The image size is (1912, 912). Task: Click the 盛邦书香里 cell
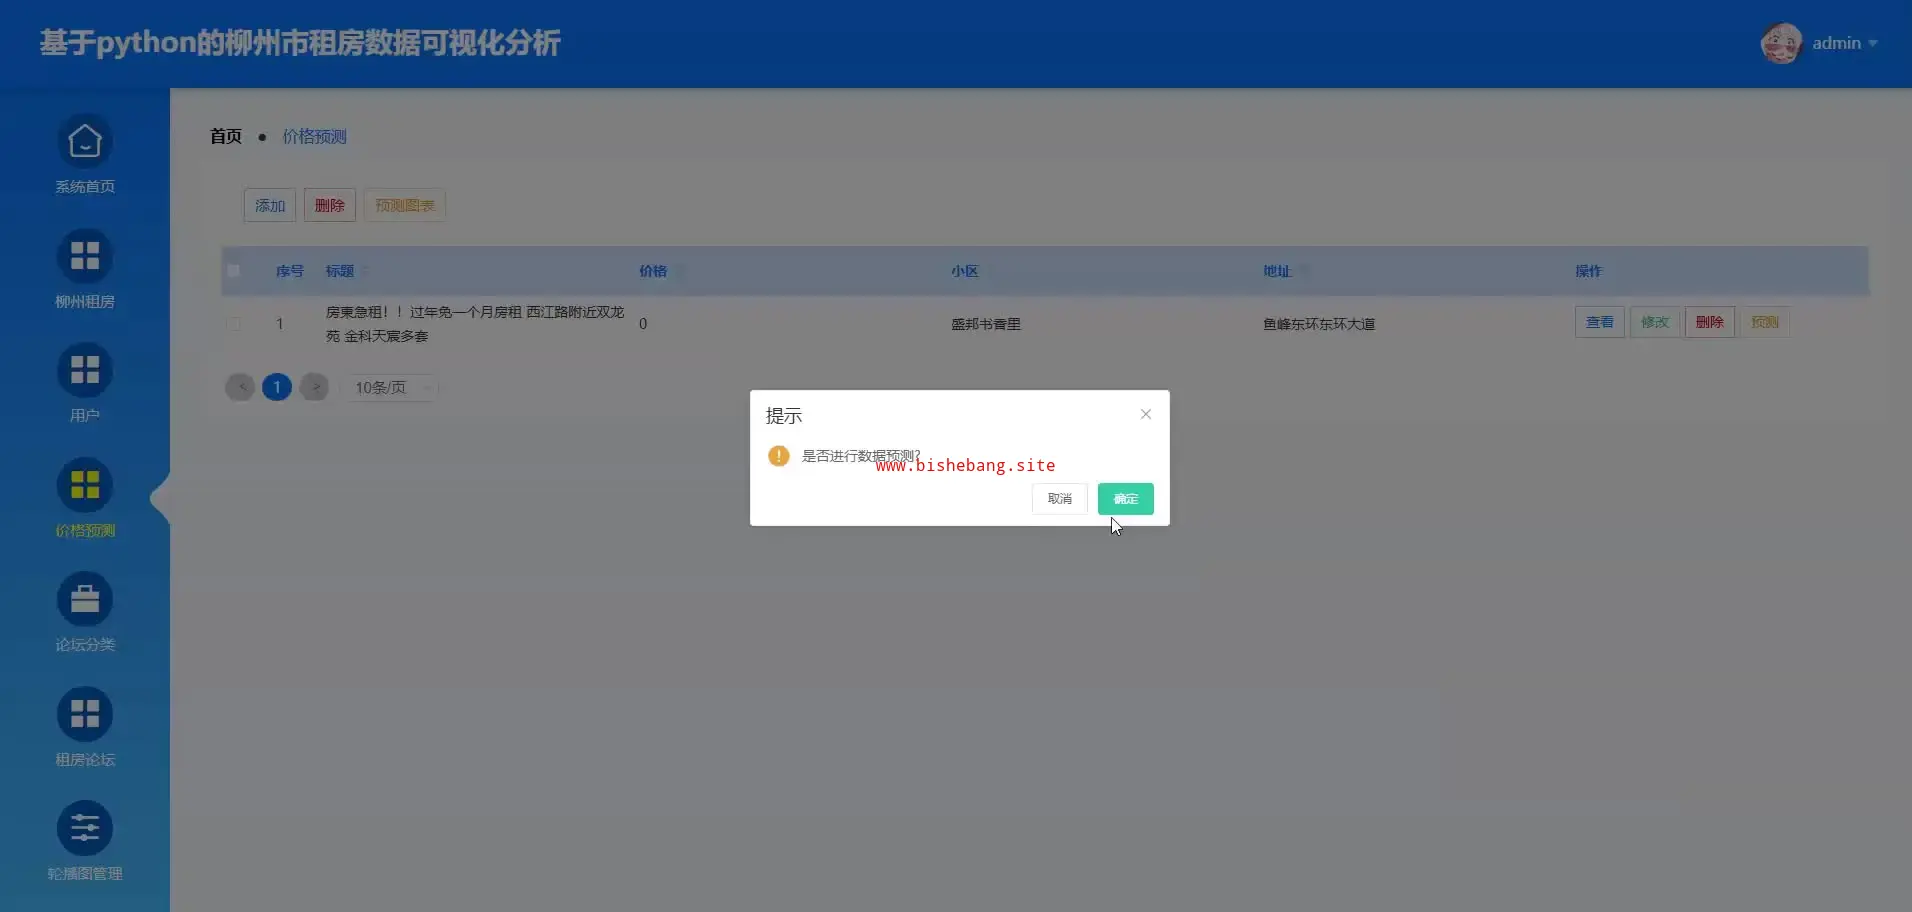[x=986, y=324]
